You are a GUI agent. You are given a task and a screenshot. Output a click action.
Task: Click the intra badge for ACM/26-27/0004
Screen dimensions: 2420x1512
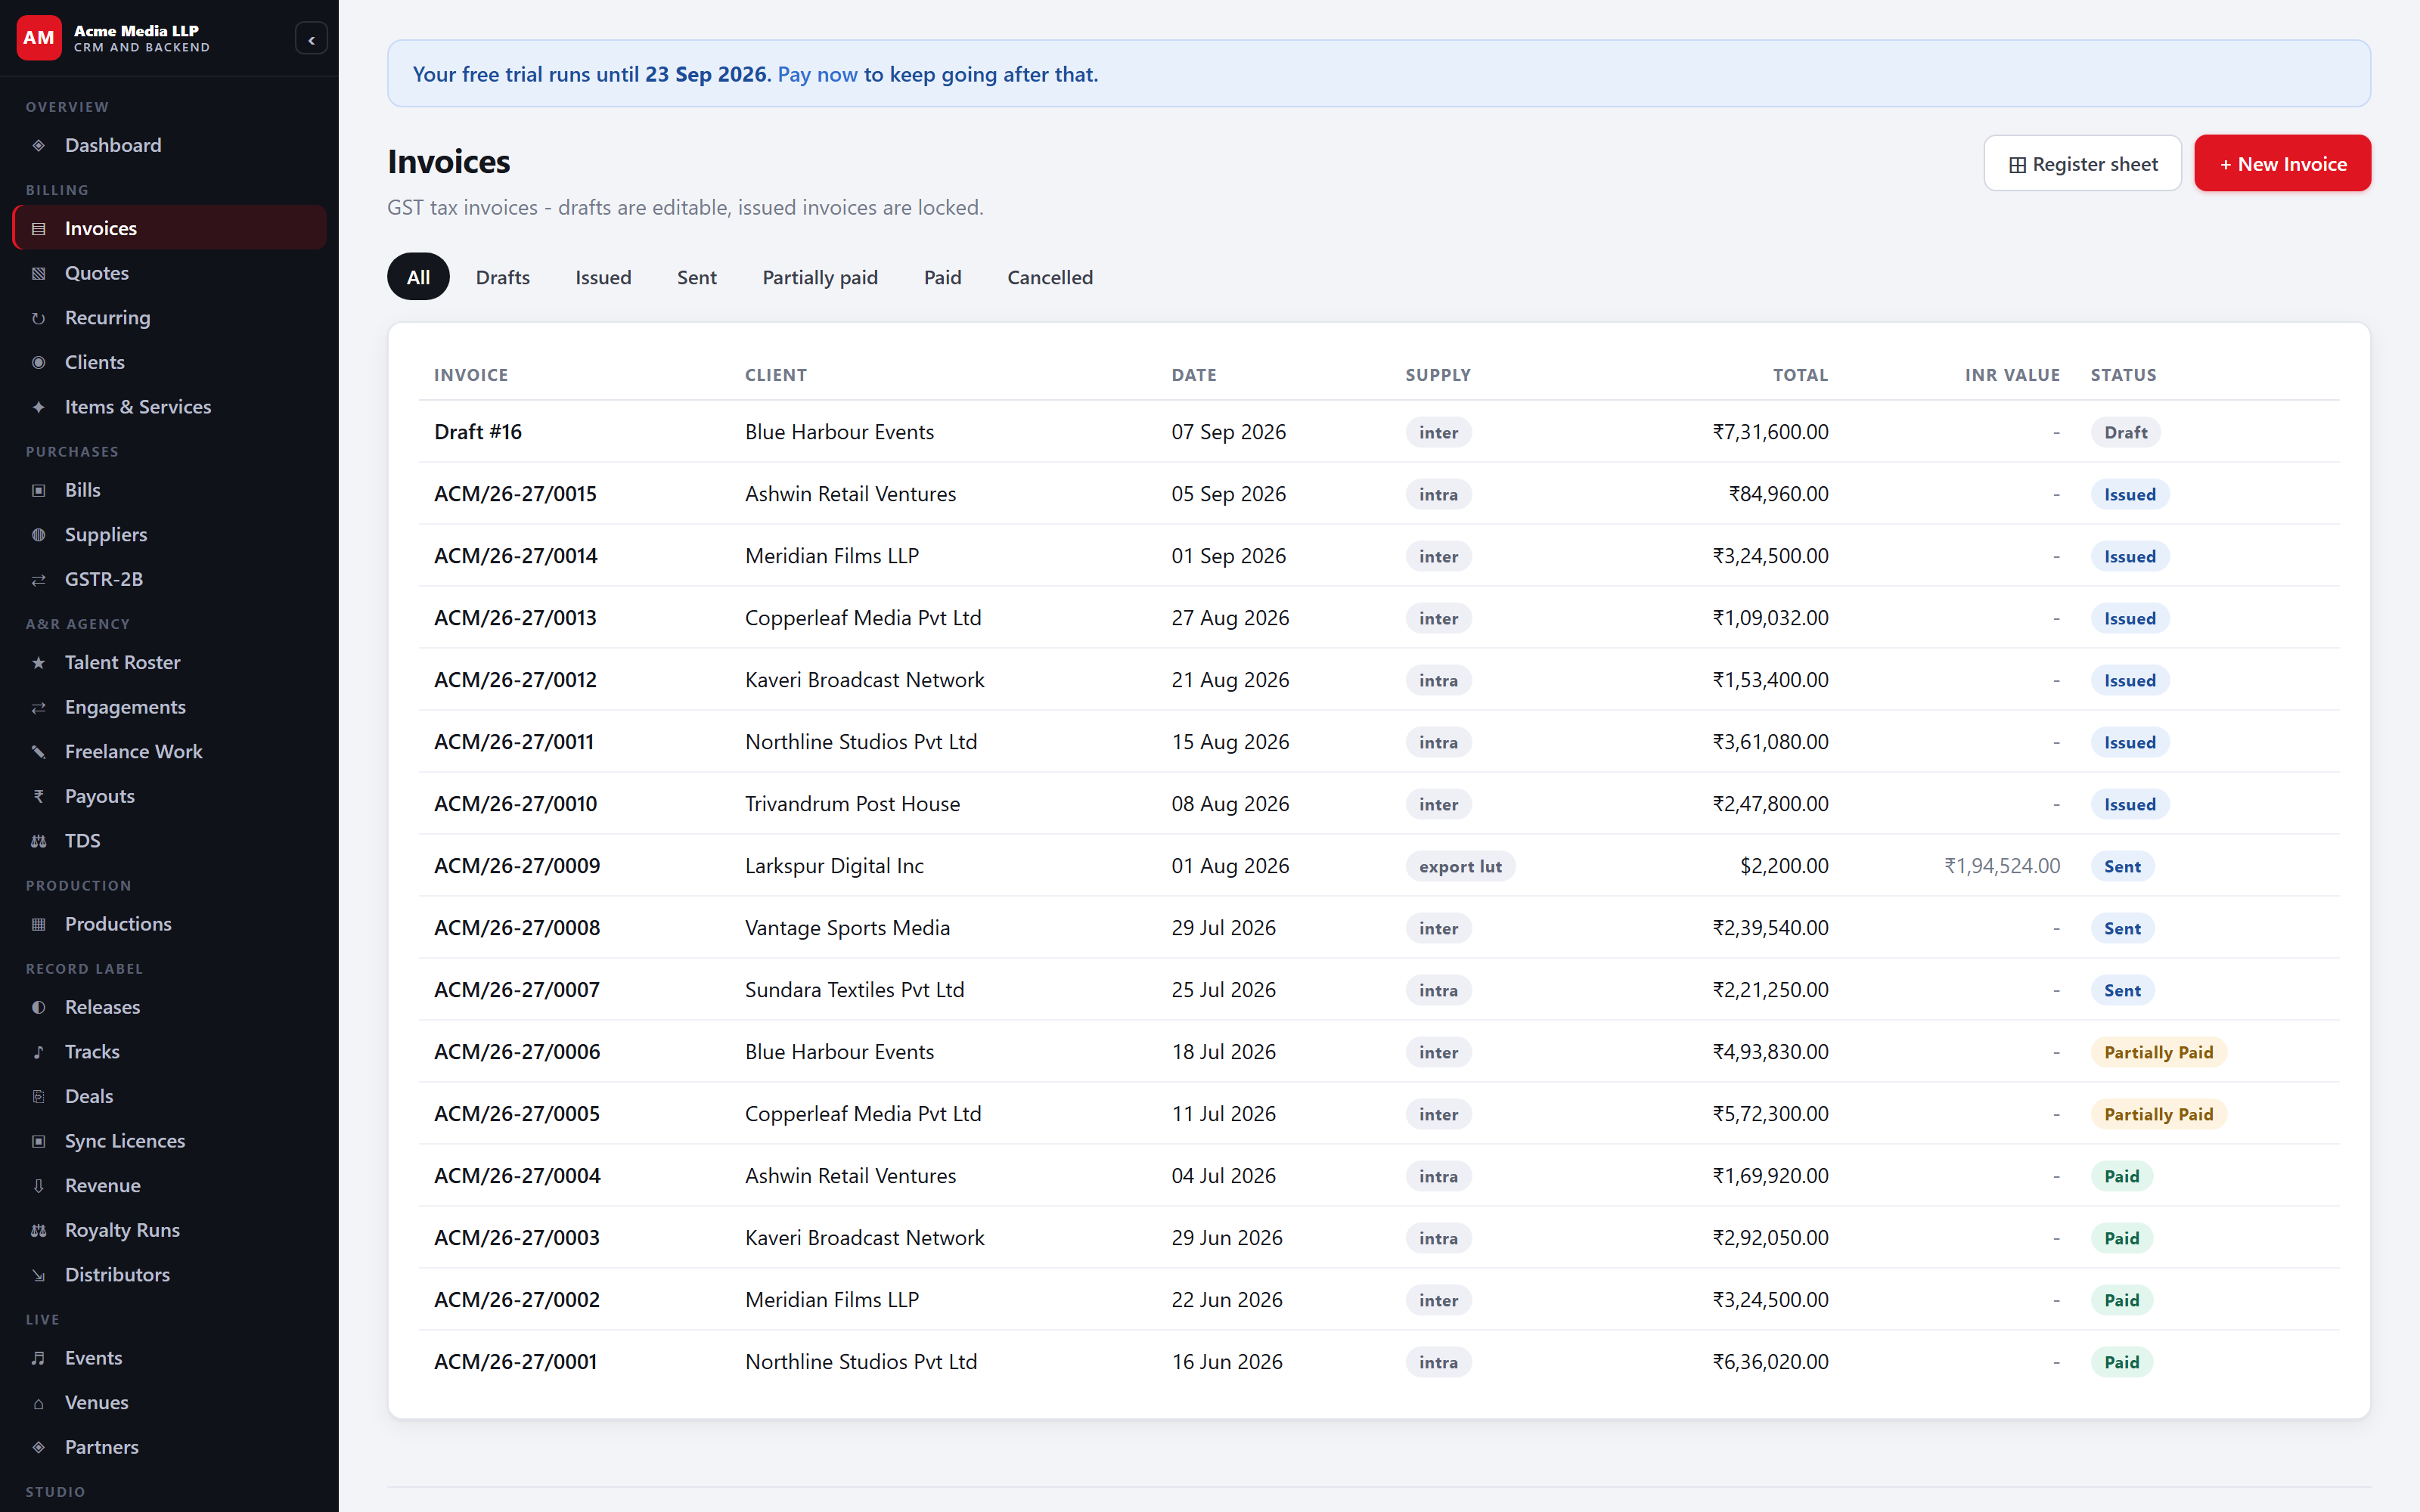pyautogui.click(x=1438, y=1176)
